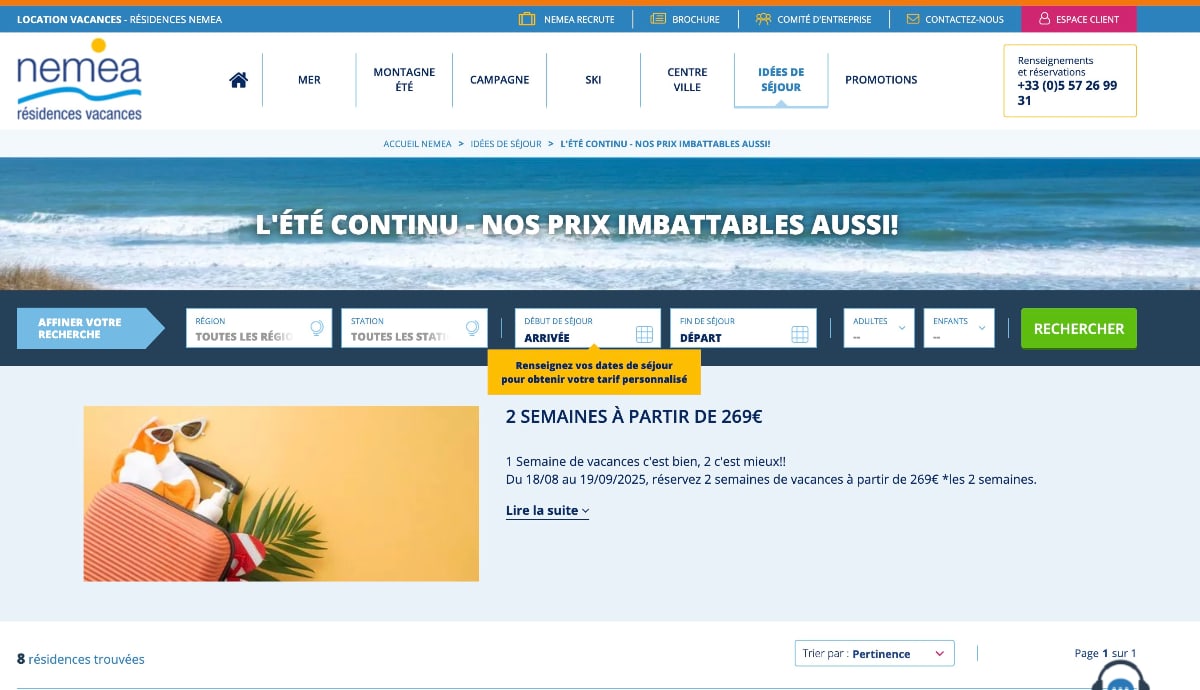The width and height of the screenshot is (1200, 690).
Task: Click the suitcase promotion image
Action: (281, 493)
